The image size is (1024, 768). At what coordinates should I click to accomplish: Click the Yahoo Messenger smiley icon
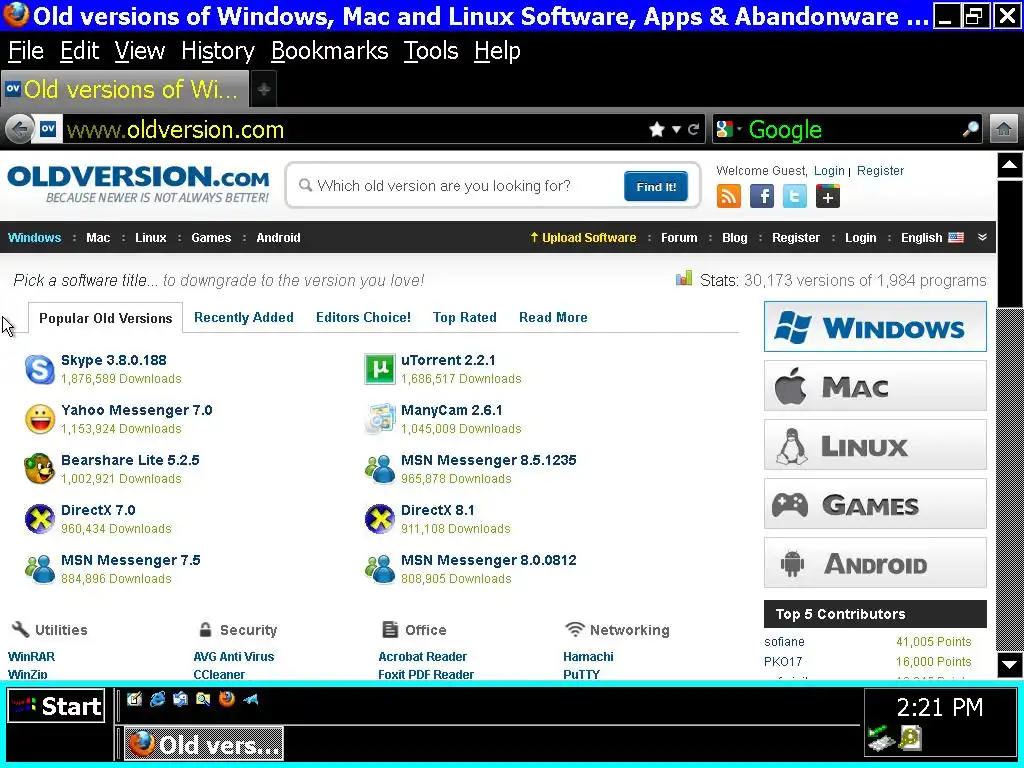click(39, 419)
